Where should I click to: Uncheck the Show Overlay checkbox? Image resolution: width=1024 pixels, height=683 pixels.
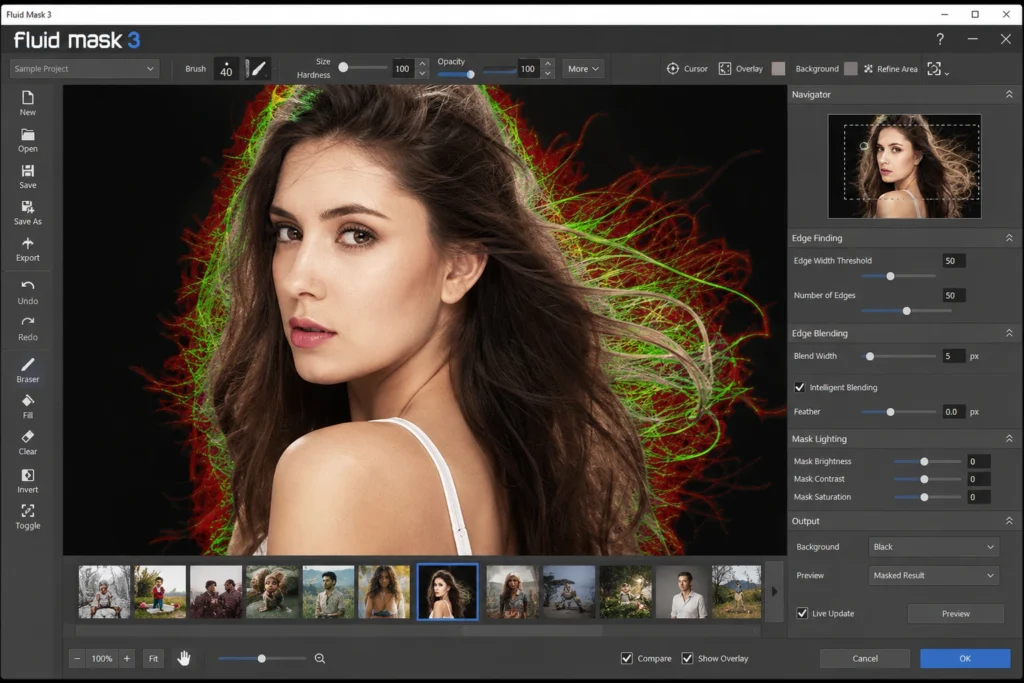(687, 658)
